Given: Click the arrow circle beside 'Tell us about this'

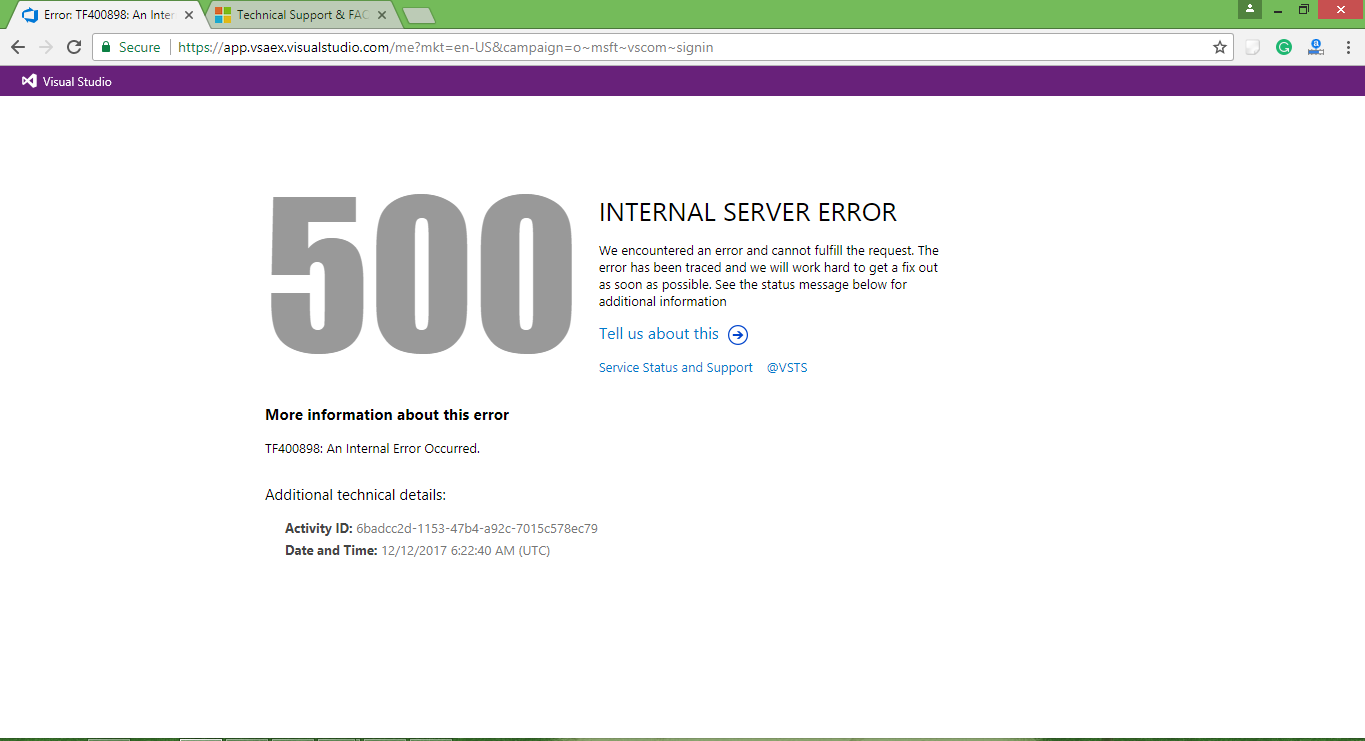Looking at the screenshot, I should 738,335.
